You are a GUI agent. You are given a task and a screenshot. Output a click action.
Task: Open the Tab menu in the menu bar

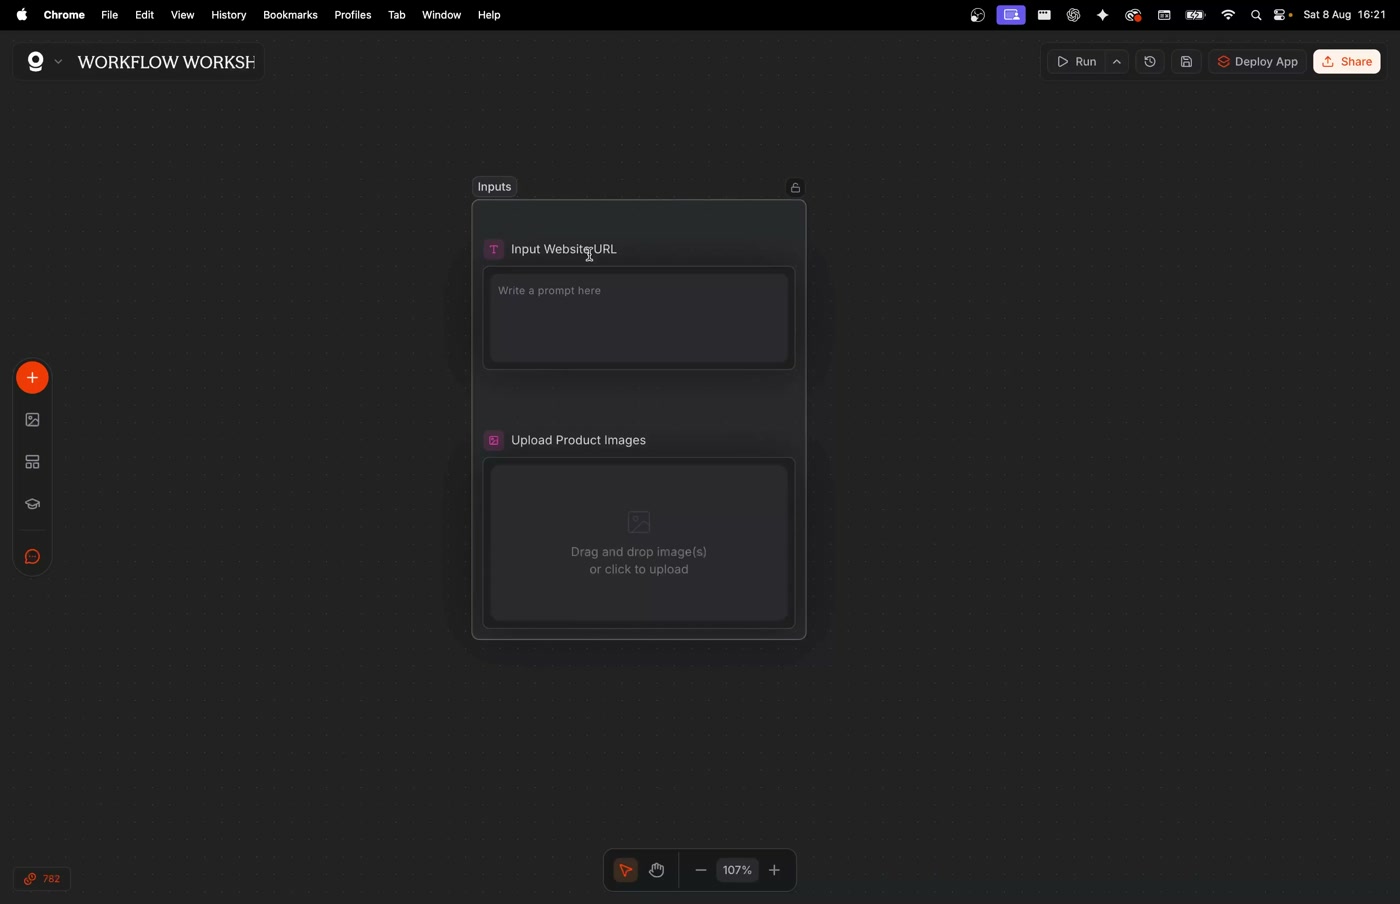pyautogui.click(x=396, y=15)
